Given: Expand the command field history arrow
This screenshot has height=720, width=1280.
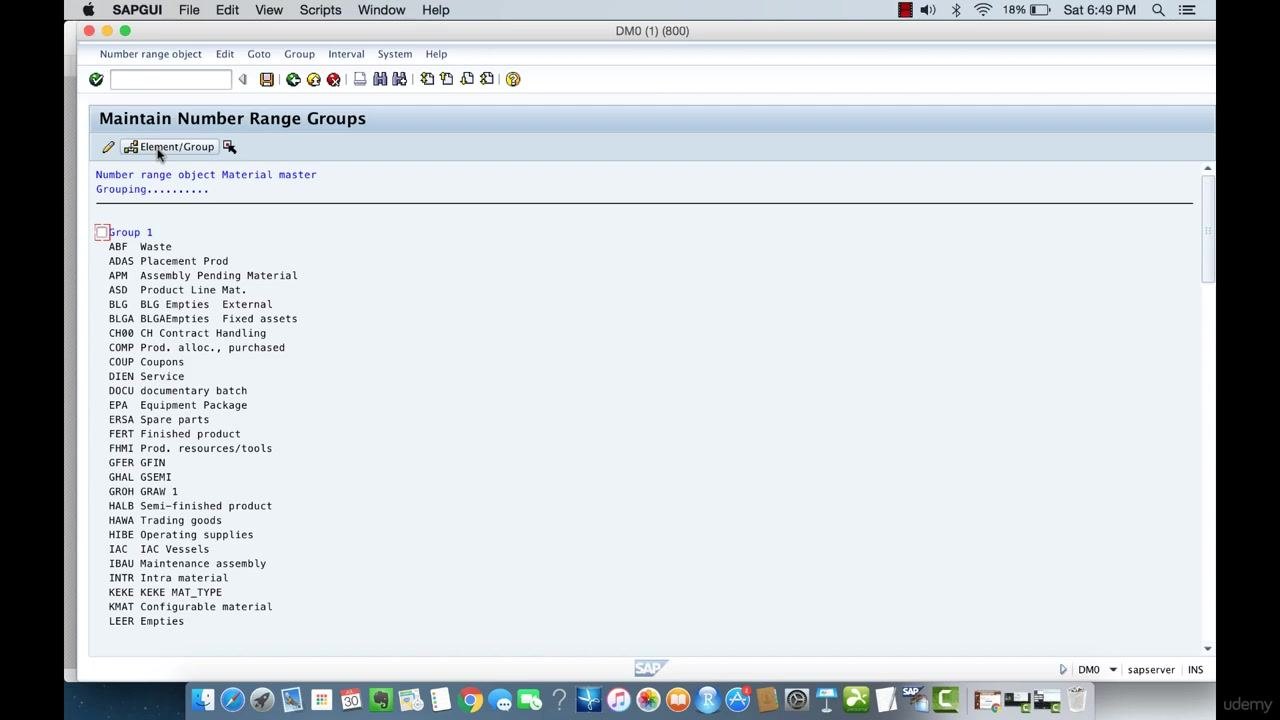Looking at the screenshot, I should point(242,79).
